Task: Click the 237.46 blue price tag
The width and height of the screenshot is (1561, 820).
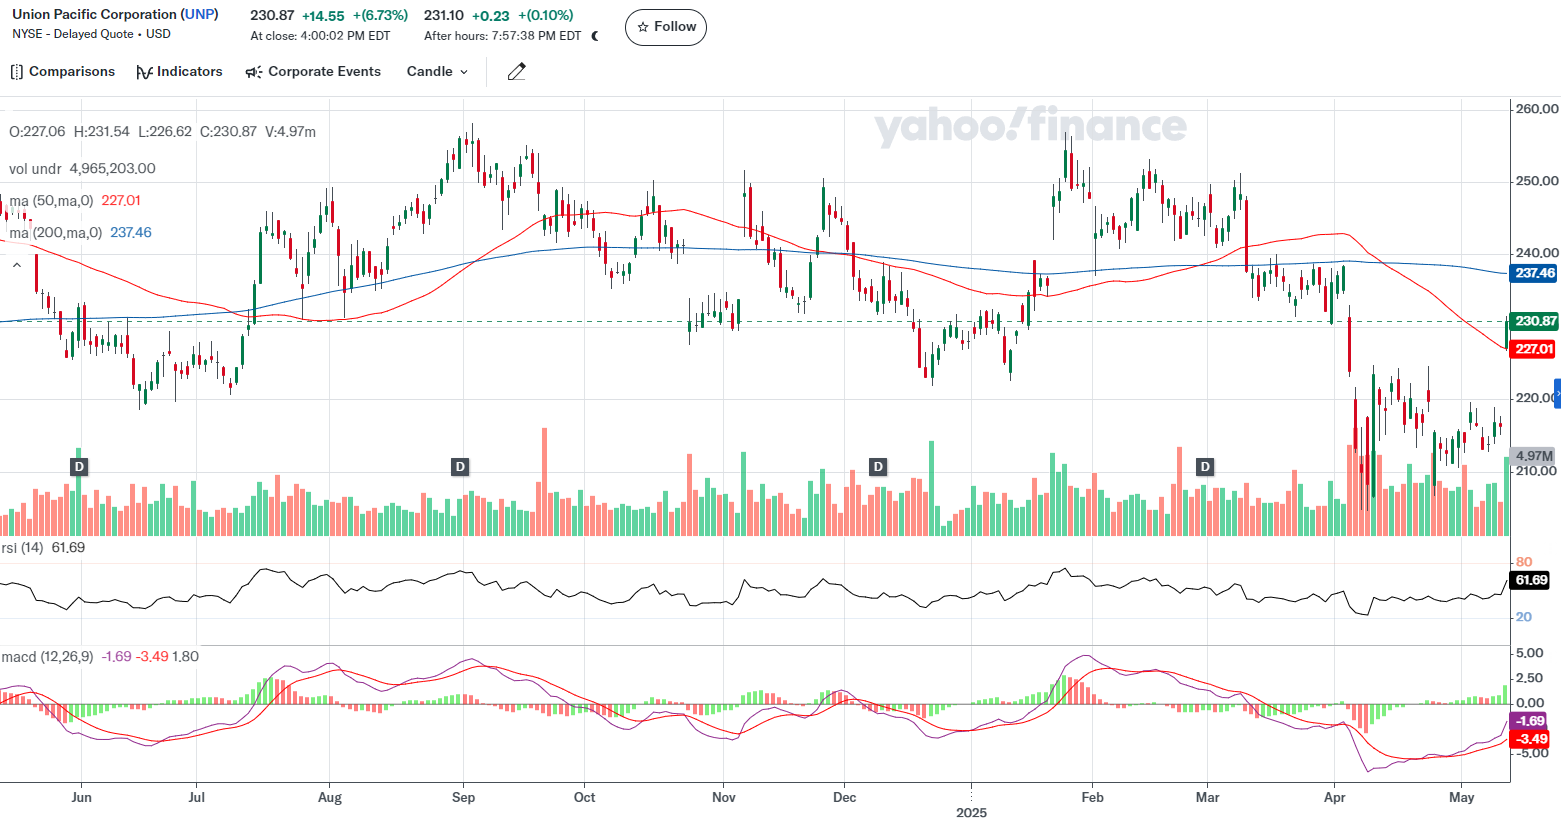Action: 1535,273
